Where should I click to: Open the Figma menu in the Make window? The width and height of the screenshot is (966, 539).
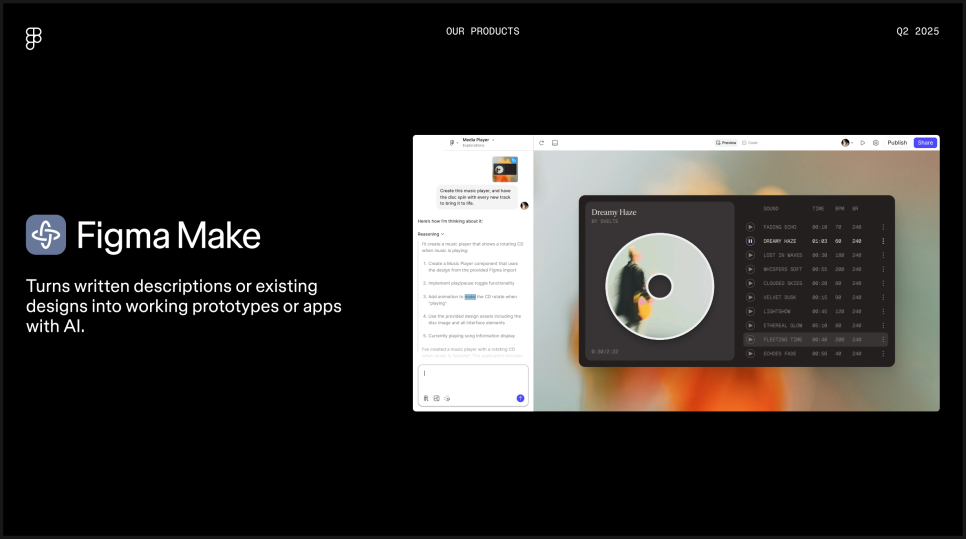[x=453, y=142]
